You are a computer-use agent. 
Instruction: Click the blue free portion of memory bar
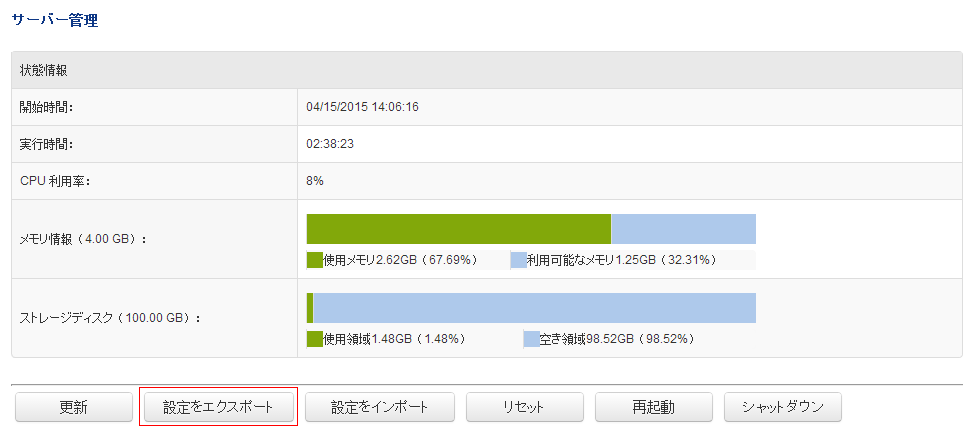(x=683, y=229)
